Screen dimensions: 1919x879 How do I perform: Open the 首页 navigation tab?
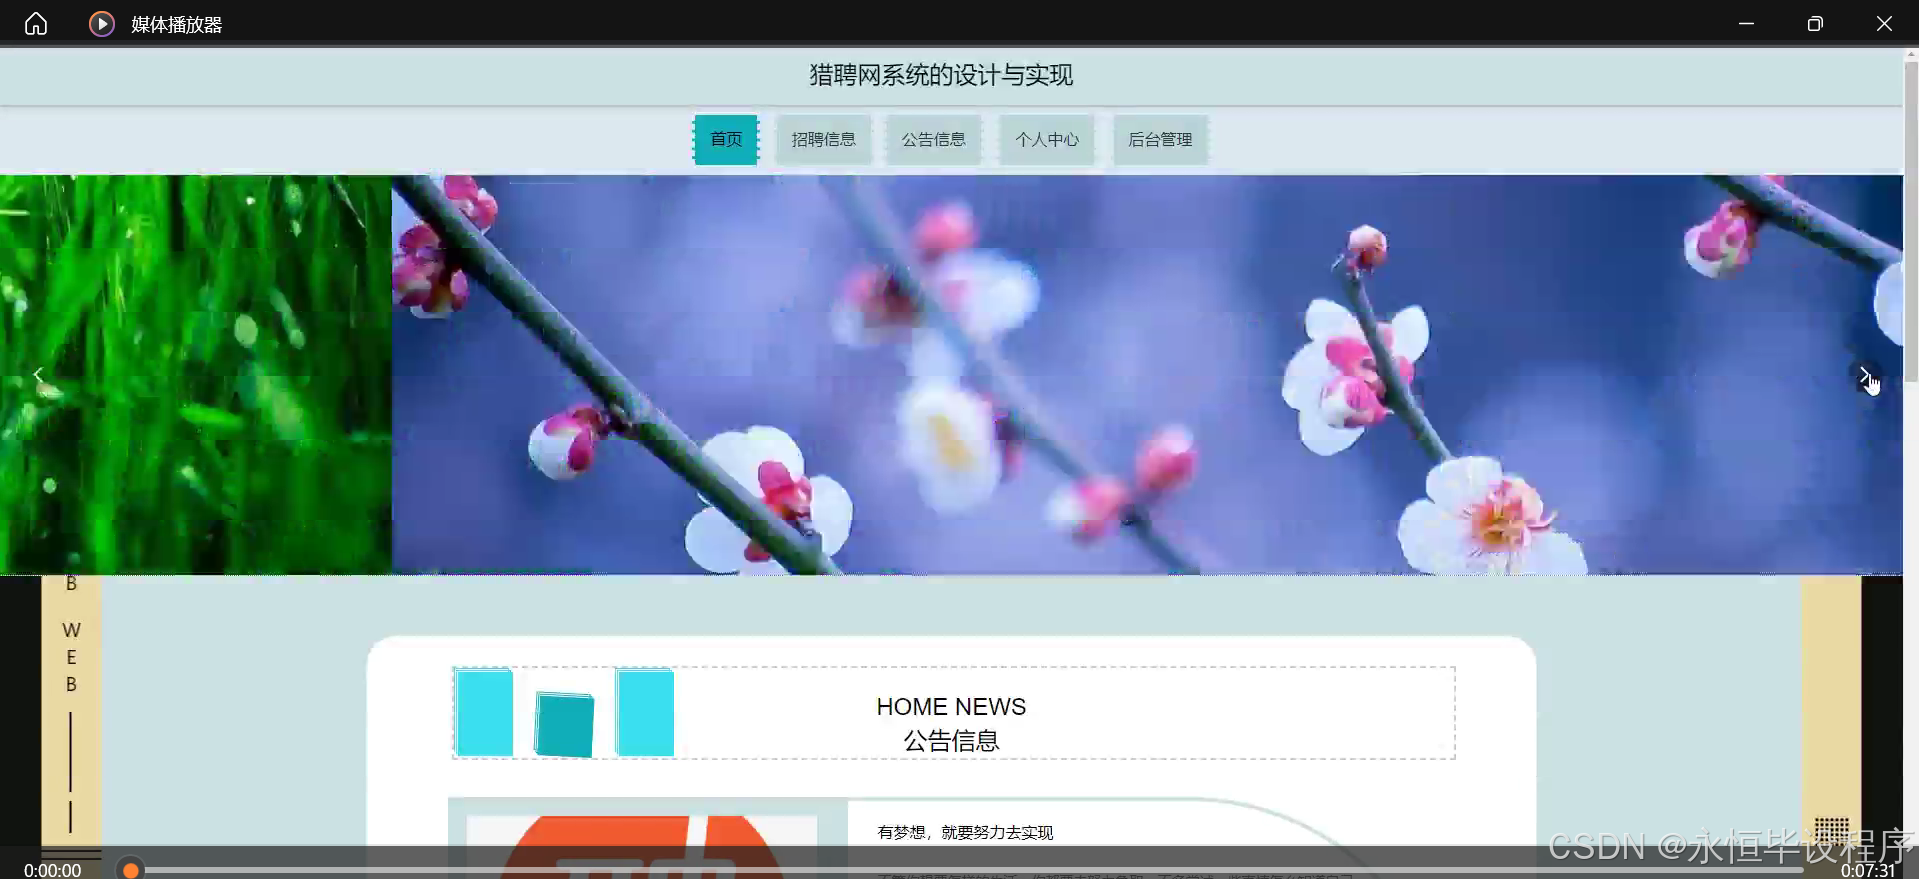726,139
